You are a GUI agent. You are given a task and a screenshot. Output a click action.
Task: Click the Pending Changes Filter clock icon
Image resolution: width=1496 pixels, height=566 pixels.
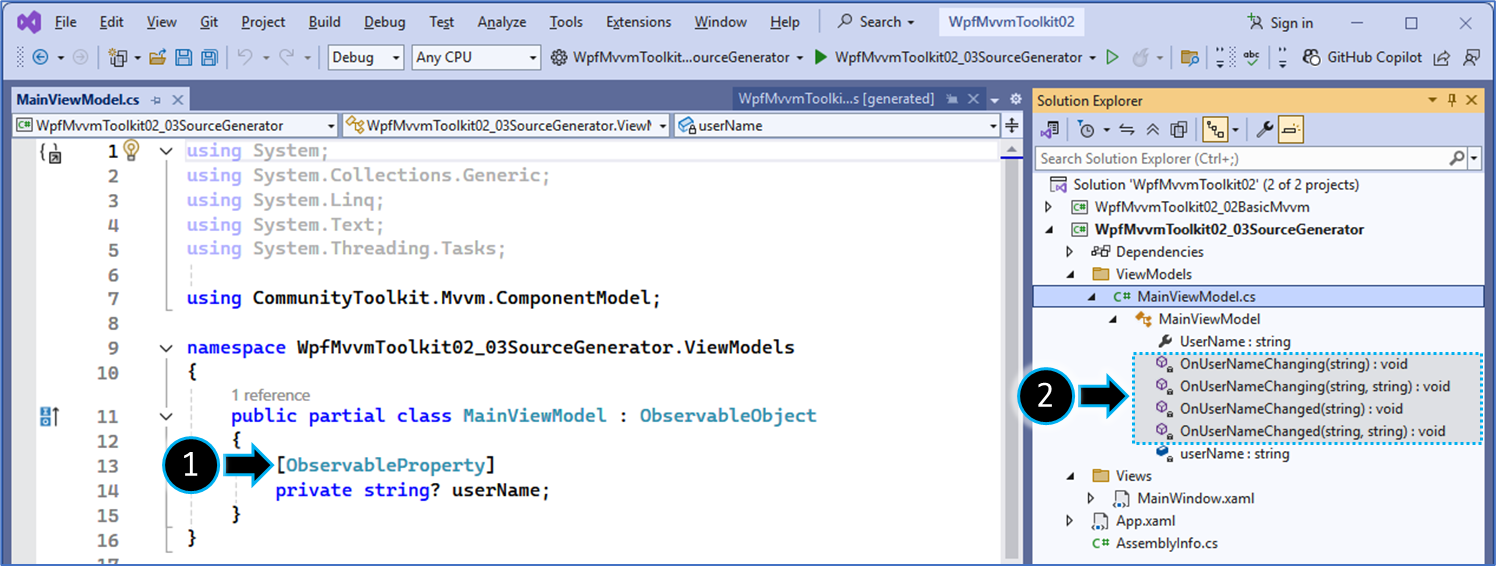click(1087, 129)
